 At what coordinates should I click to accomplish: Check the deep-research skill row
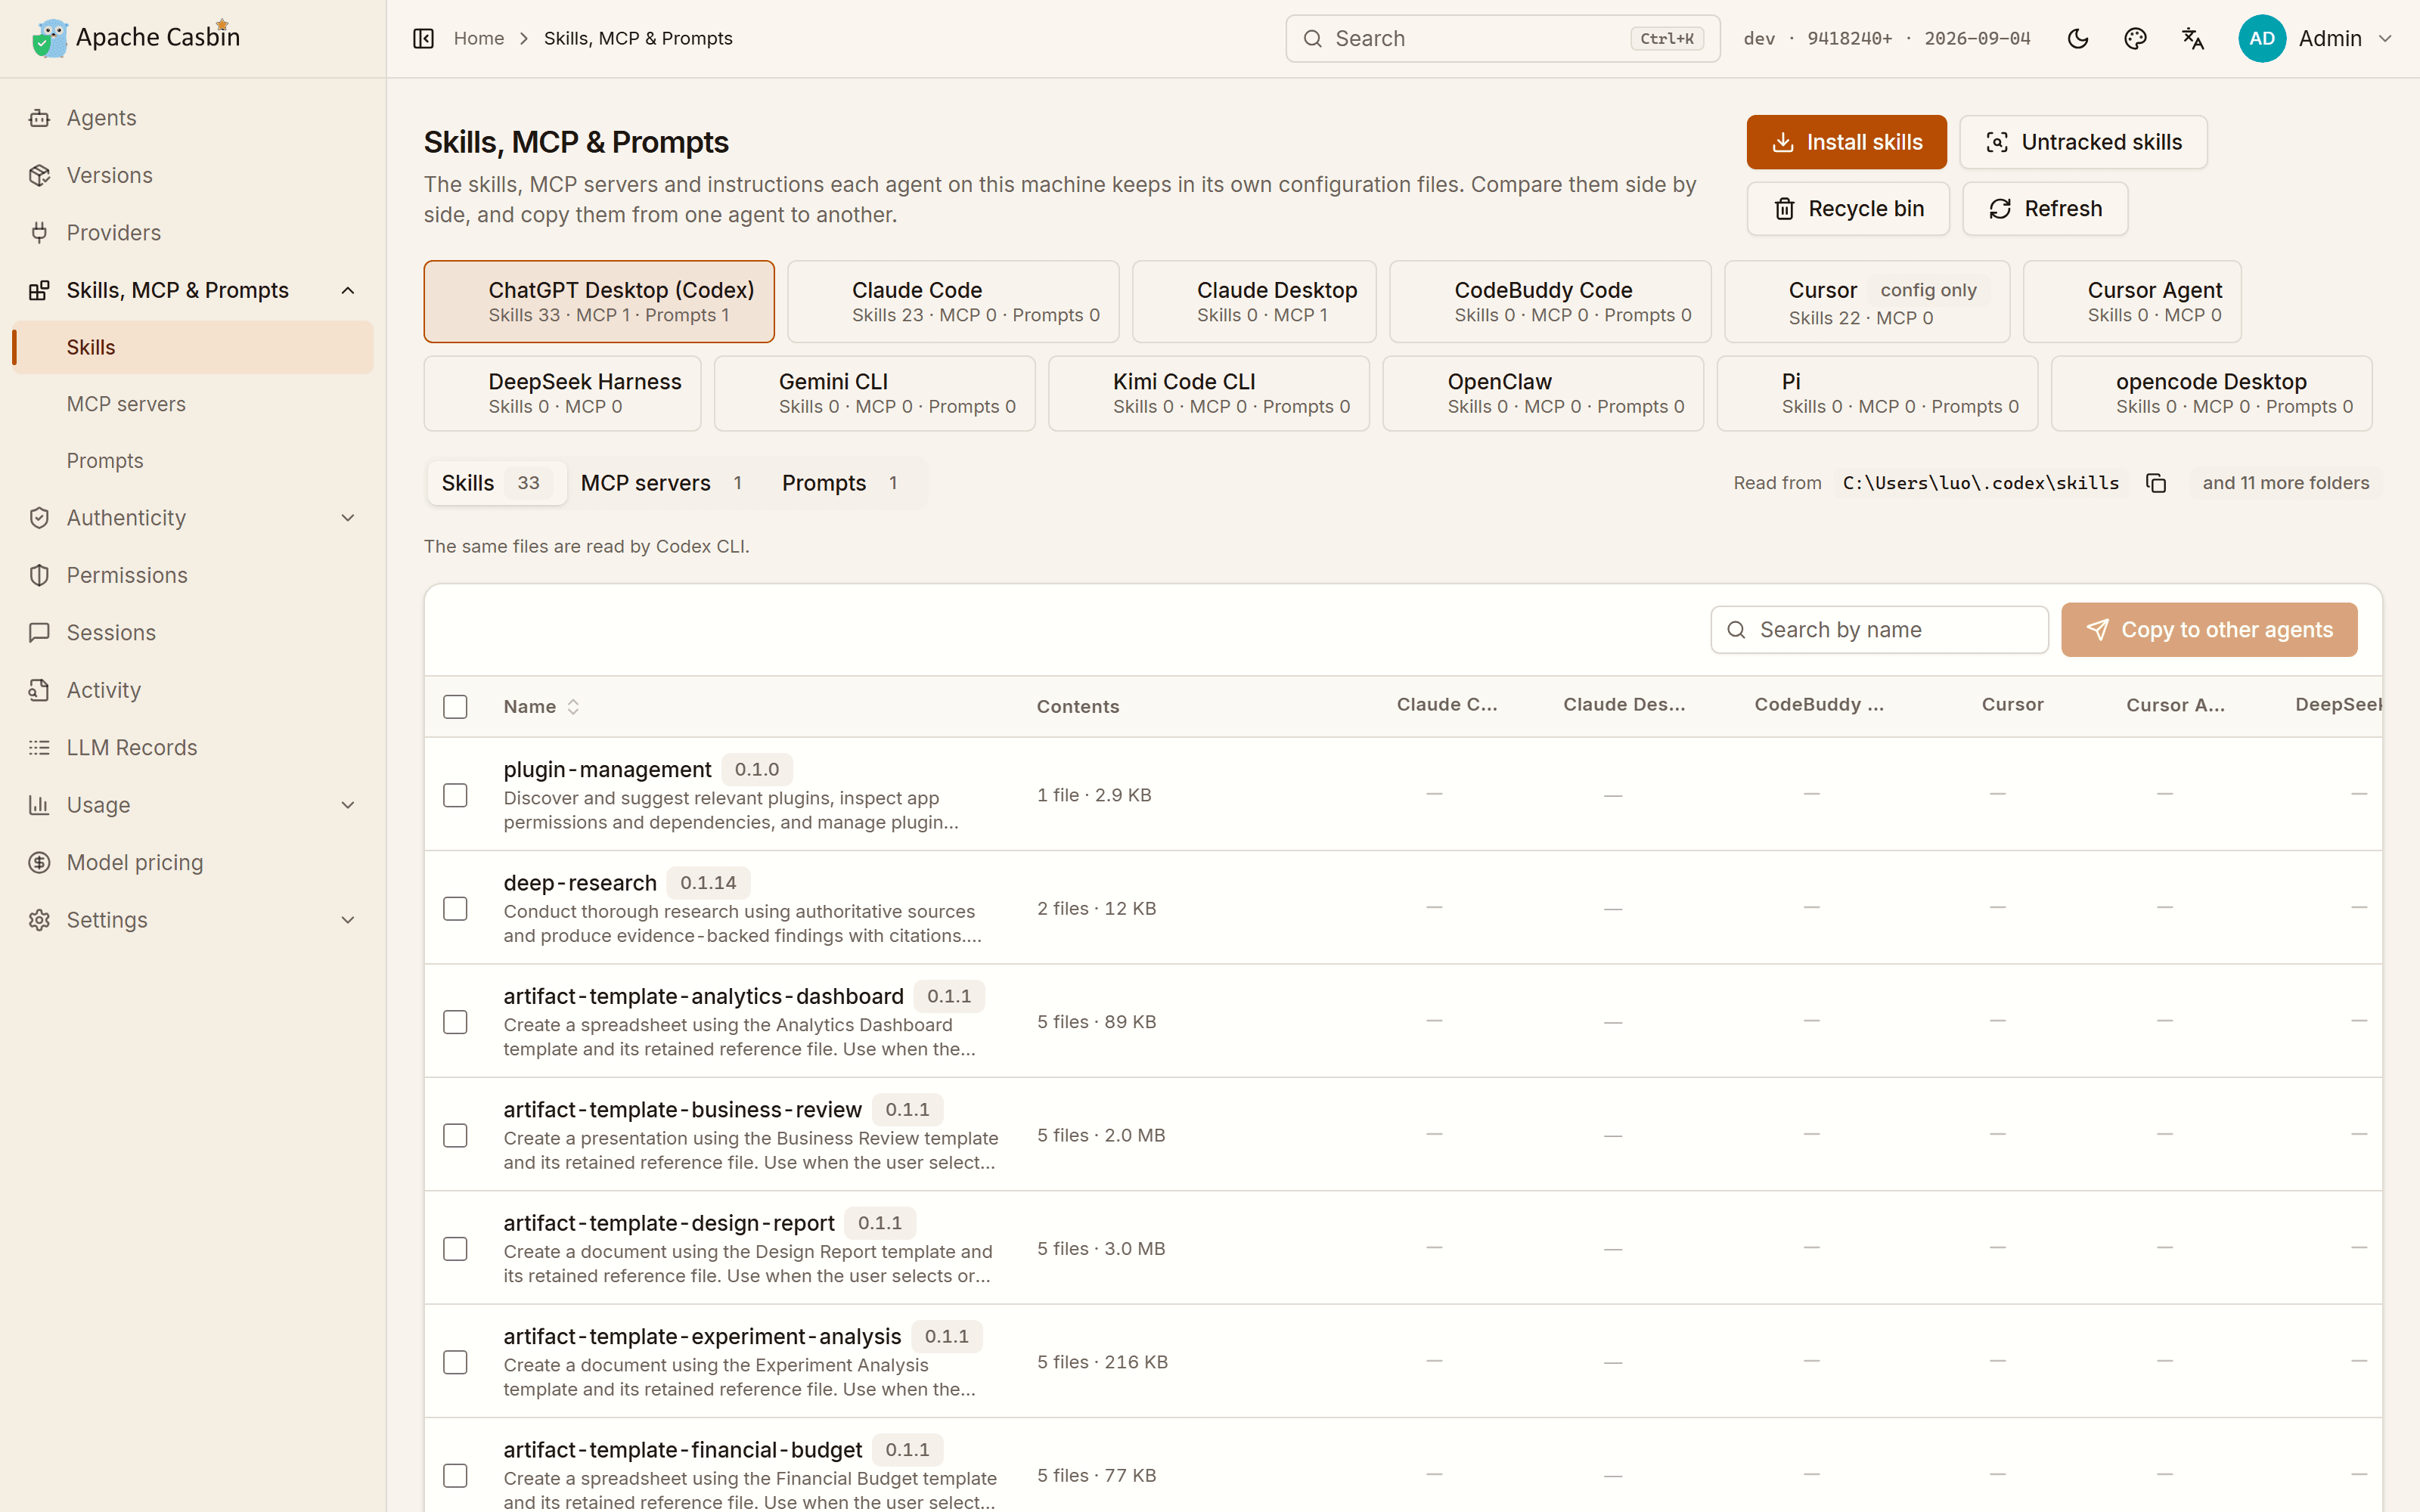(455, 909)
